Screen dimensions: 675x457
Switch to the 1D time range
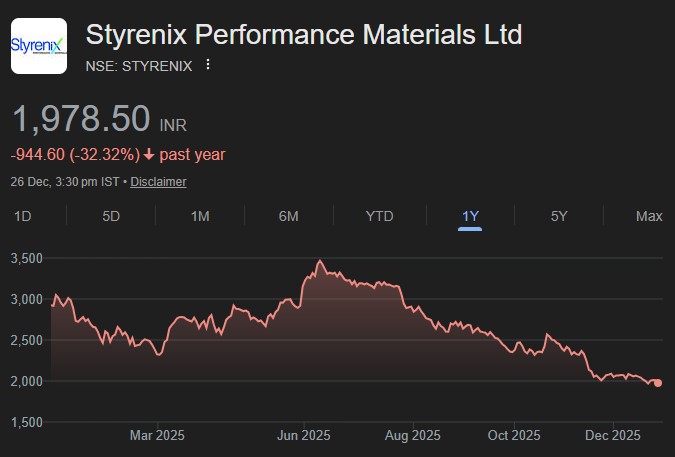point(22,216)
